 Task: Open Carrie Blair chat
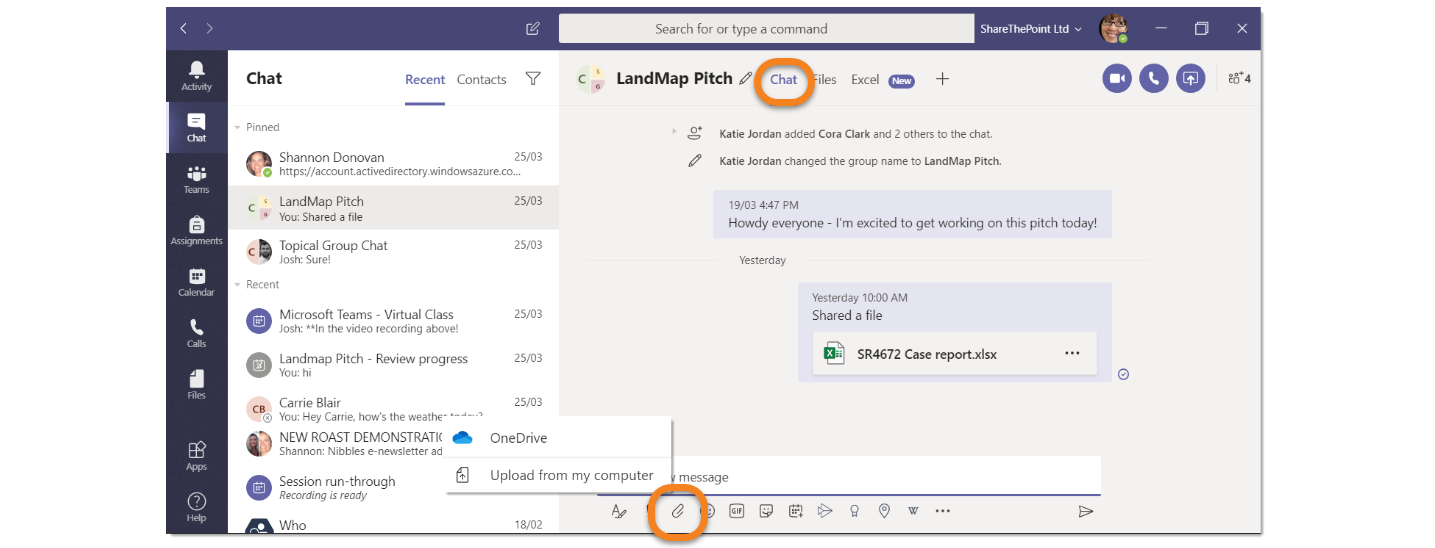[x=393, y=407]
